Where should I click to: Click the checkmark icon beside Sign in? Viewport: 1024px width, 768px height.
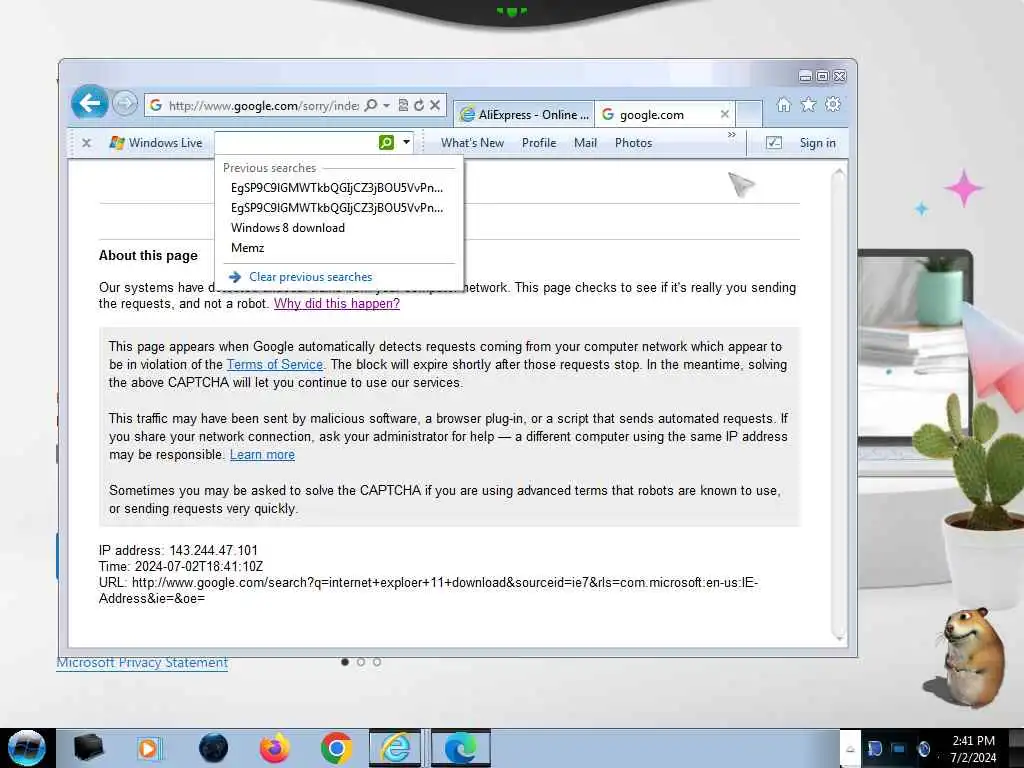pos(773,142)
